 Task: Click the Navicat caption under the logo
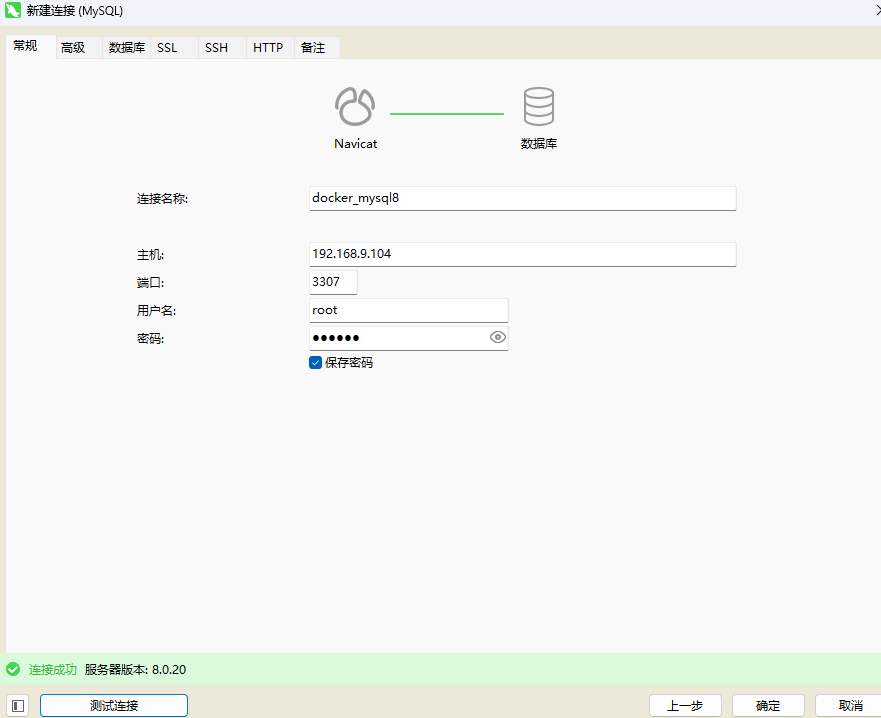(x=355, y=144)
